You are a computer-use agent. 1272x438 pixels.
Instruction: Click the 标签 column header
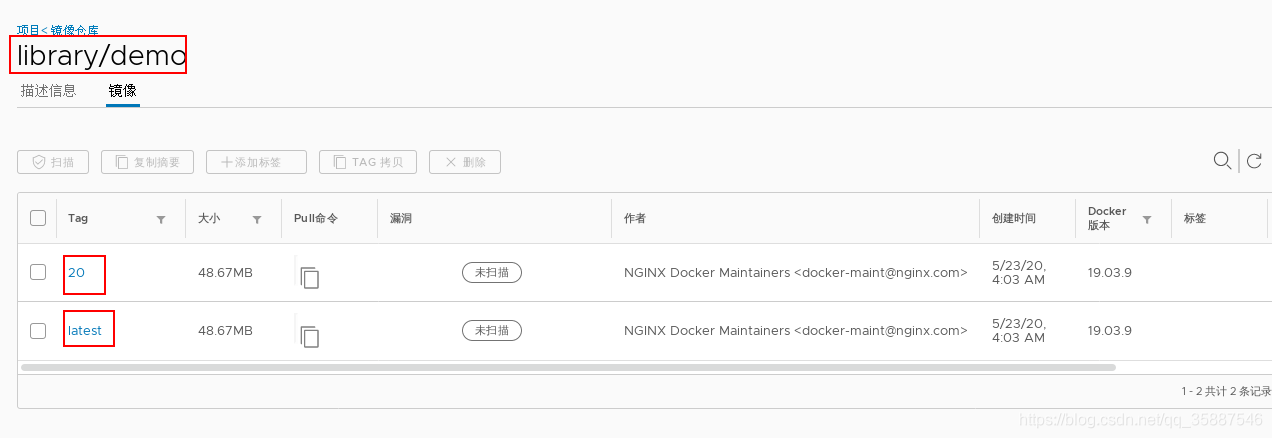(1195, 218)
